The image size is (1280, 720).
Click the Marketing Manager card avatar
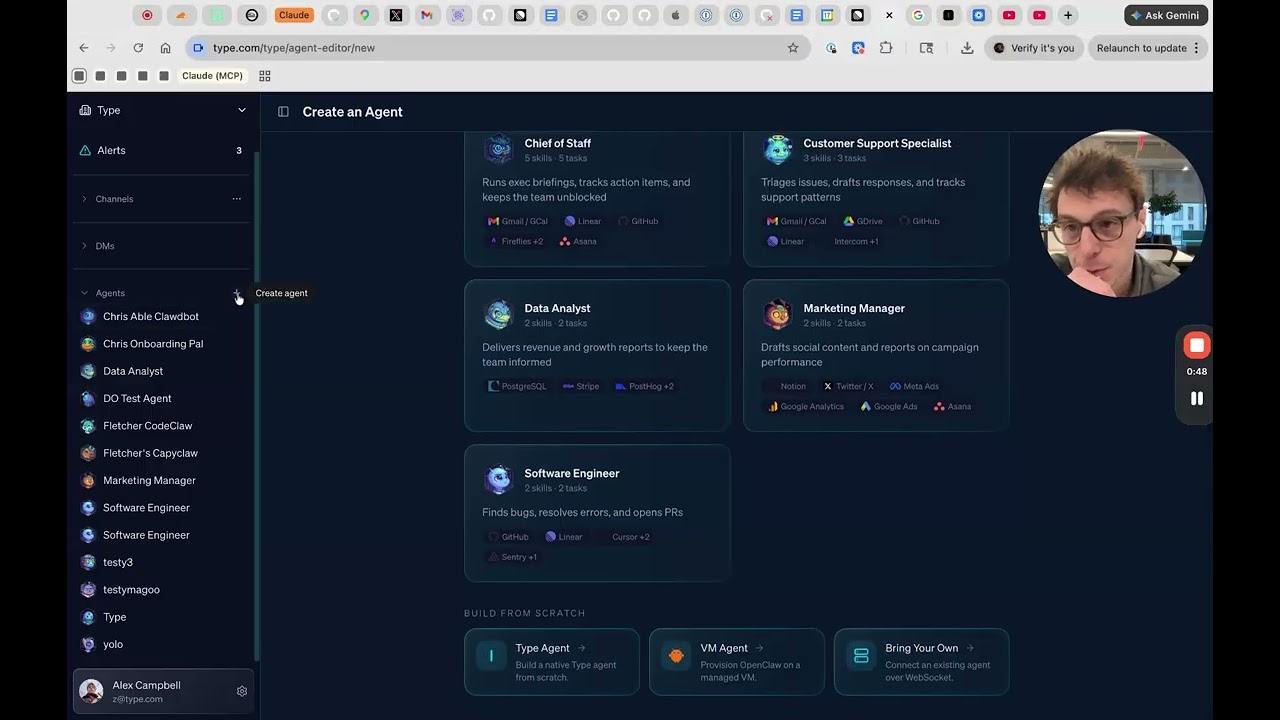pos(777,314)
